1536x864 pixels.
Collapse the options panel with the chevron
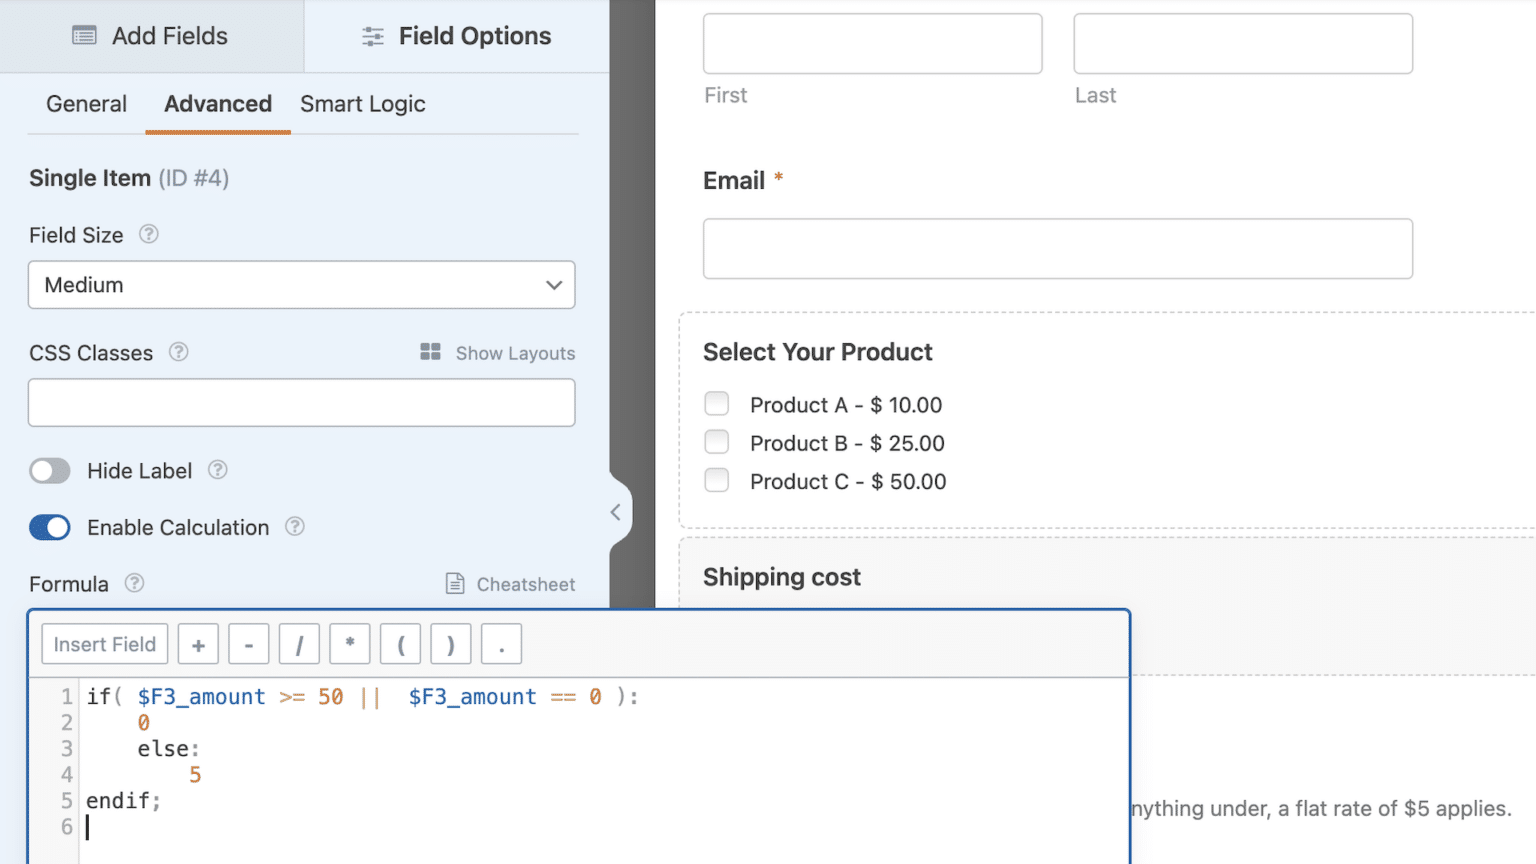pos(616,511)
